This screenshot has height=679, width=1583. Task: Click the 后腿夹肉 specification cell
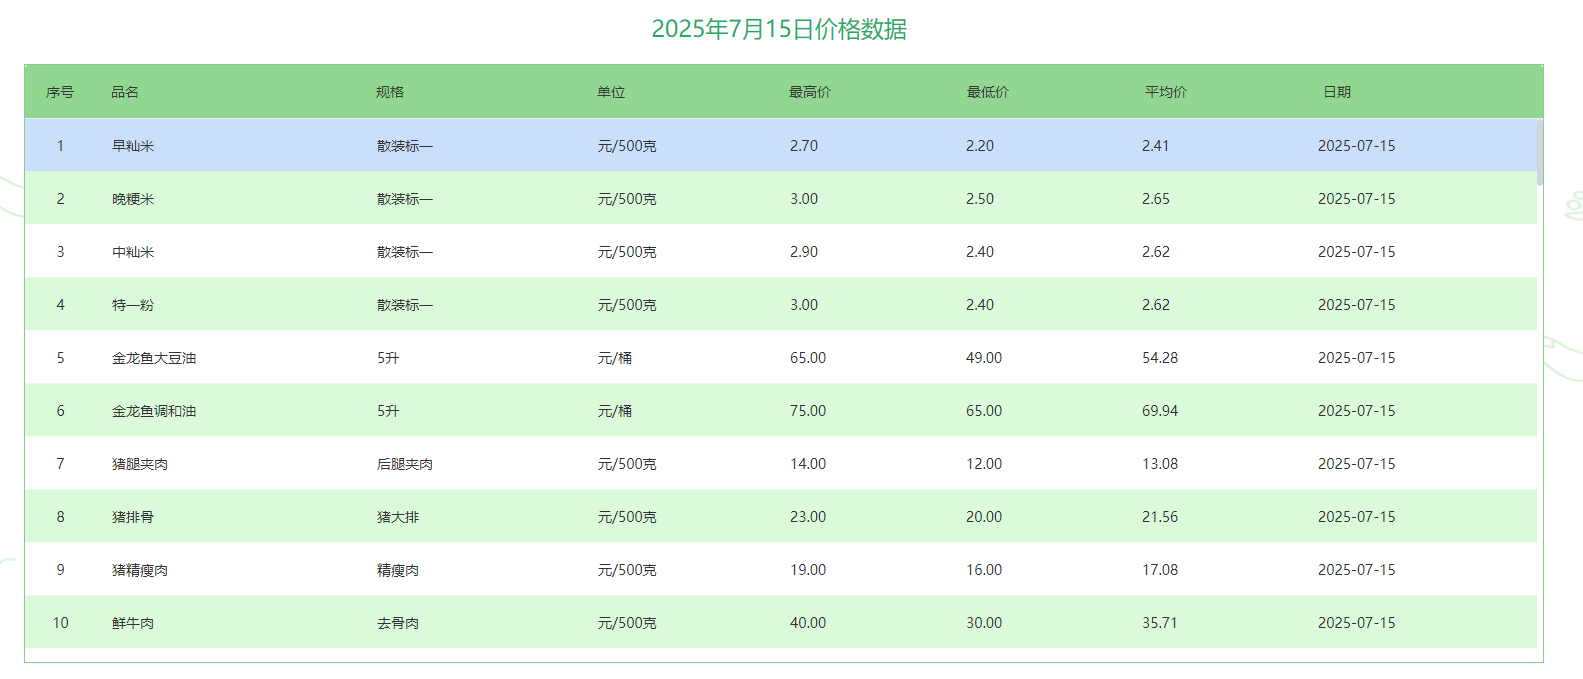405,464
